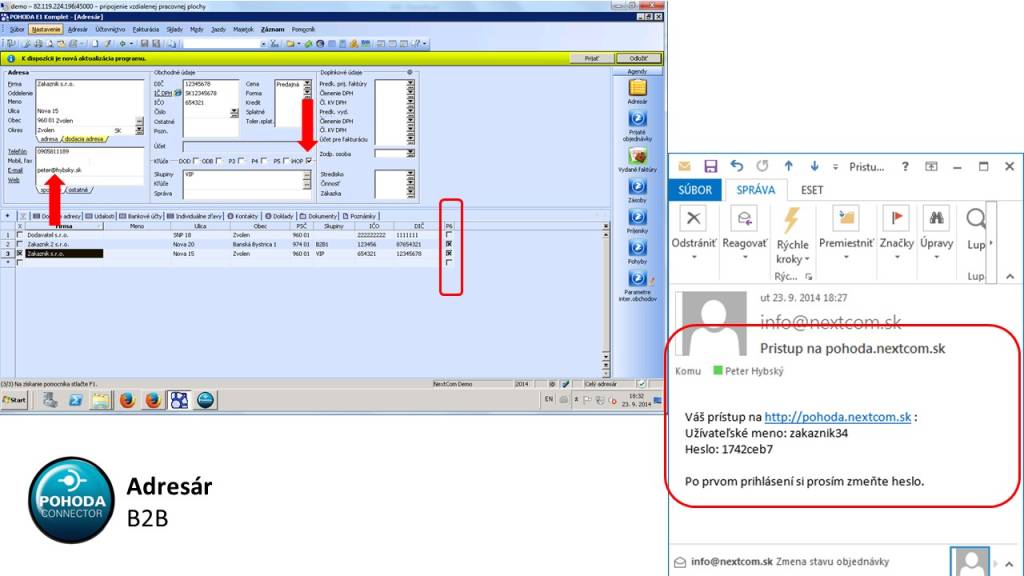Click the Premiestniť folder icon
1024x576 pixels.
846,219
